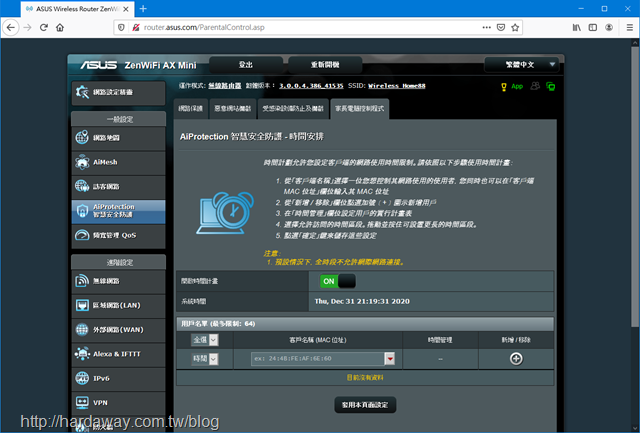Open the time type dropdown in entry row

205,359
